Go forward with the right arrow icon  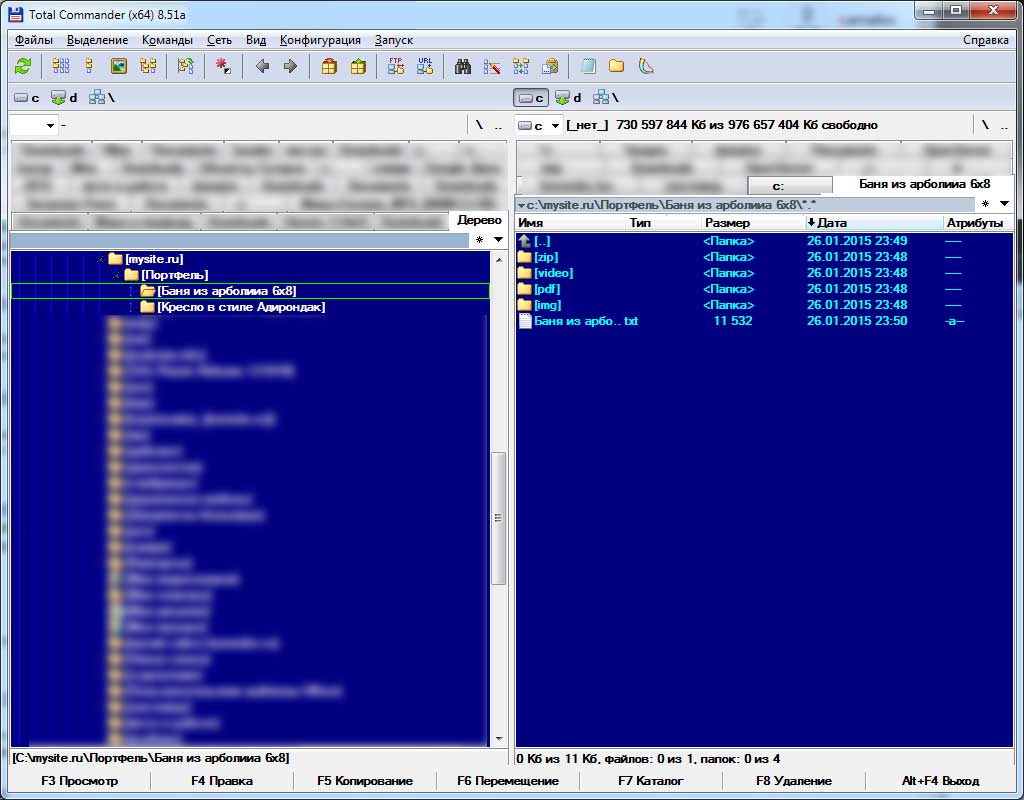[x=291, y=66]
